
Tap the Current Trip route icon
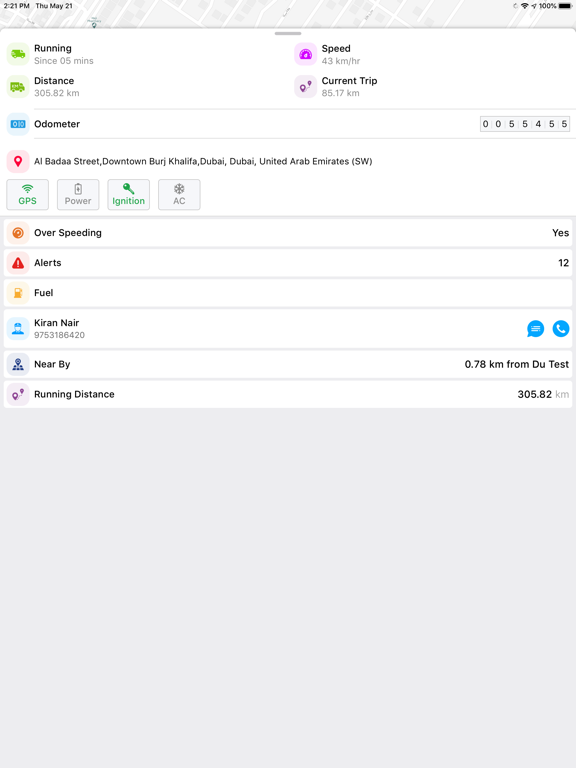coord(305,87)
